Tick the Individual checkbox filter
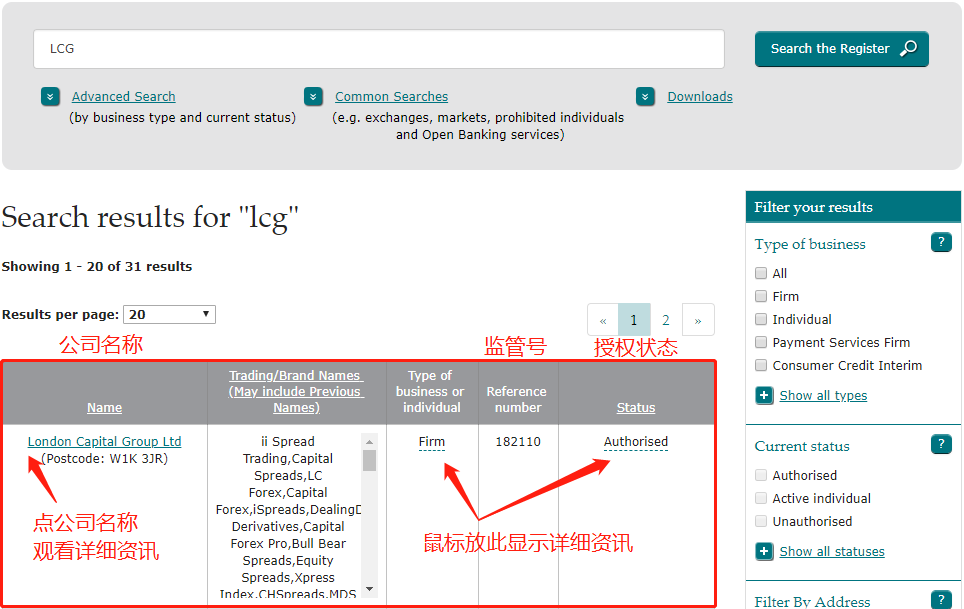 [762, 319]
